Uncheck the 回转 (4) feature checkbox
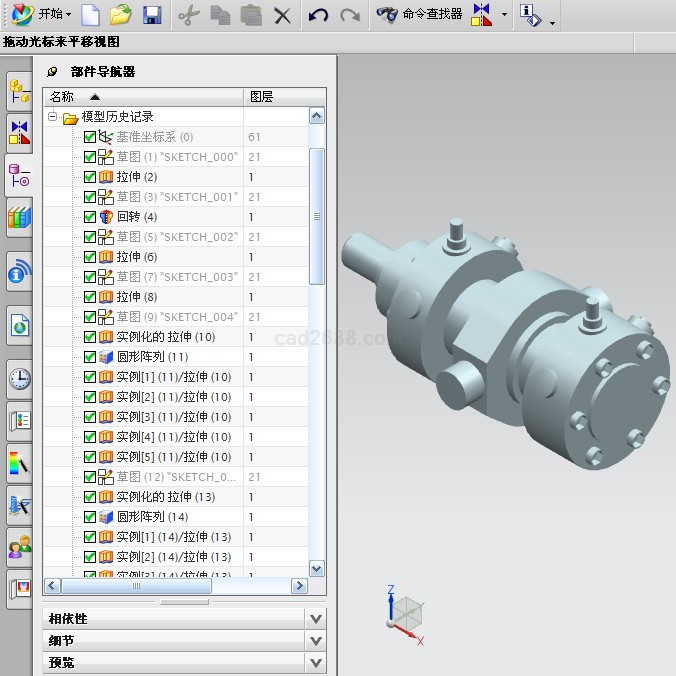 pos(90,217)
